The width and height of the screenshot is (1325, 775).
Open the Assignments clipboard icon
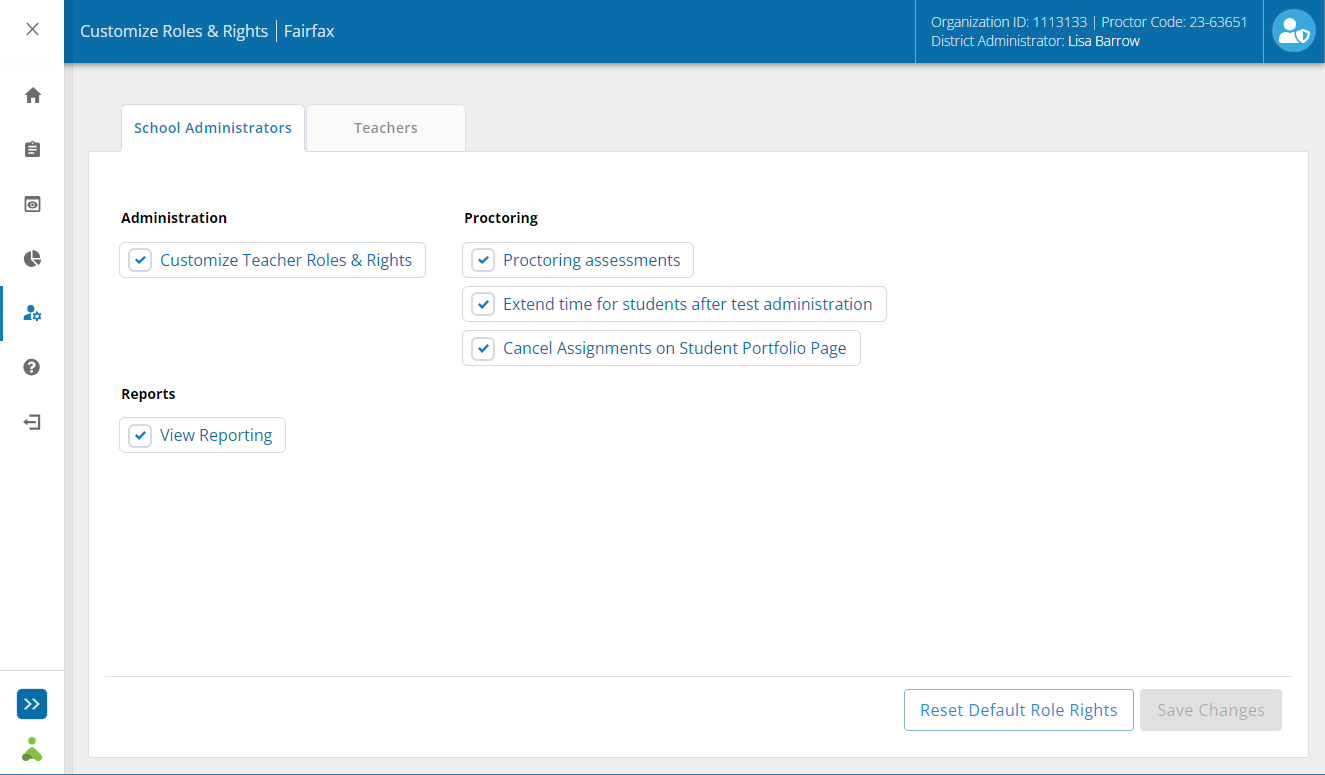(32, 150)
